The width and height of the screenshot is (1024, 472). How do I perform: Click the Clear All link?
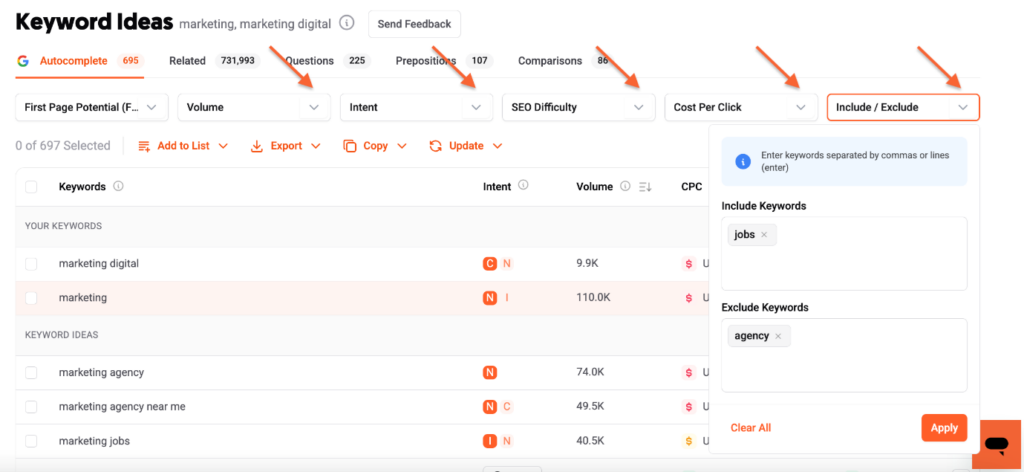point(750,428)
